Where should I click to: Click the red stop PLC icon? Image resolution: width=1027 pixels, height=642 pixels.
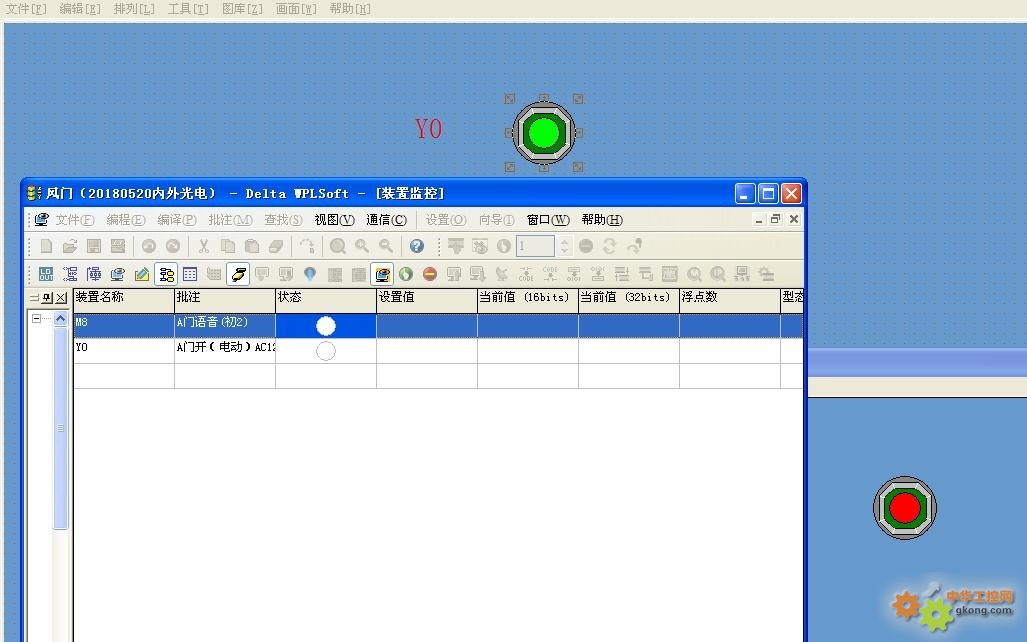point(430,274)
